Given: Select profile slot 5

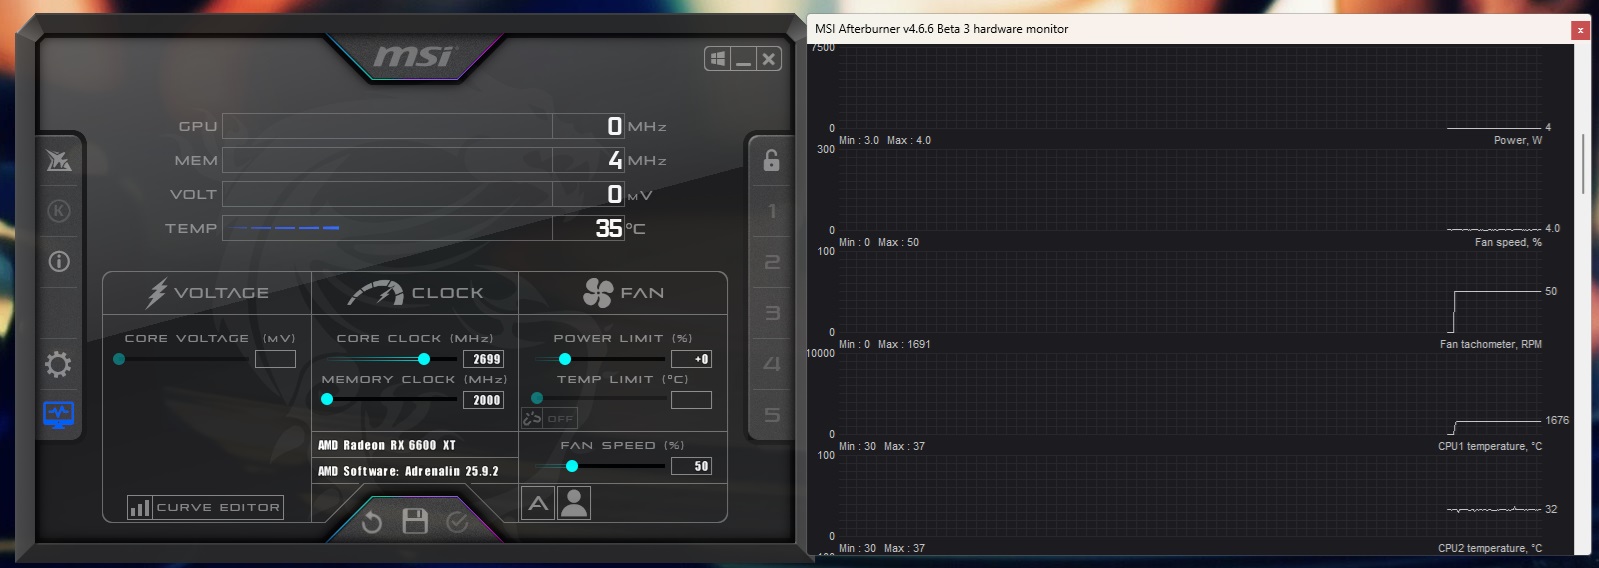Looking at the screenshot, I should click(771, 415).
